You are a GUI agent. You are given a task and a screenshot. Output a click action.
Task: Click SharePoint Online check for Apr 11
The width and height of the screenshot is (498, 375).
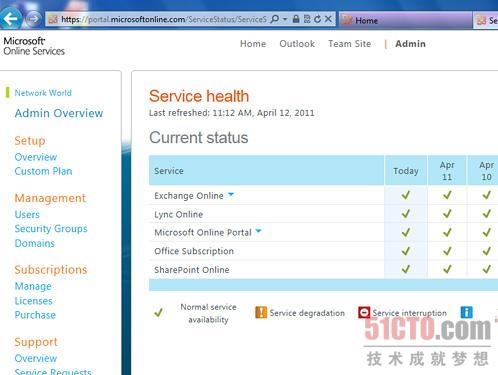447,269
